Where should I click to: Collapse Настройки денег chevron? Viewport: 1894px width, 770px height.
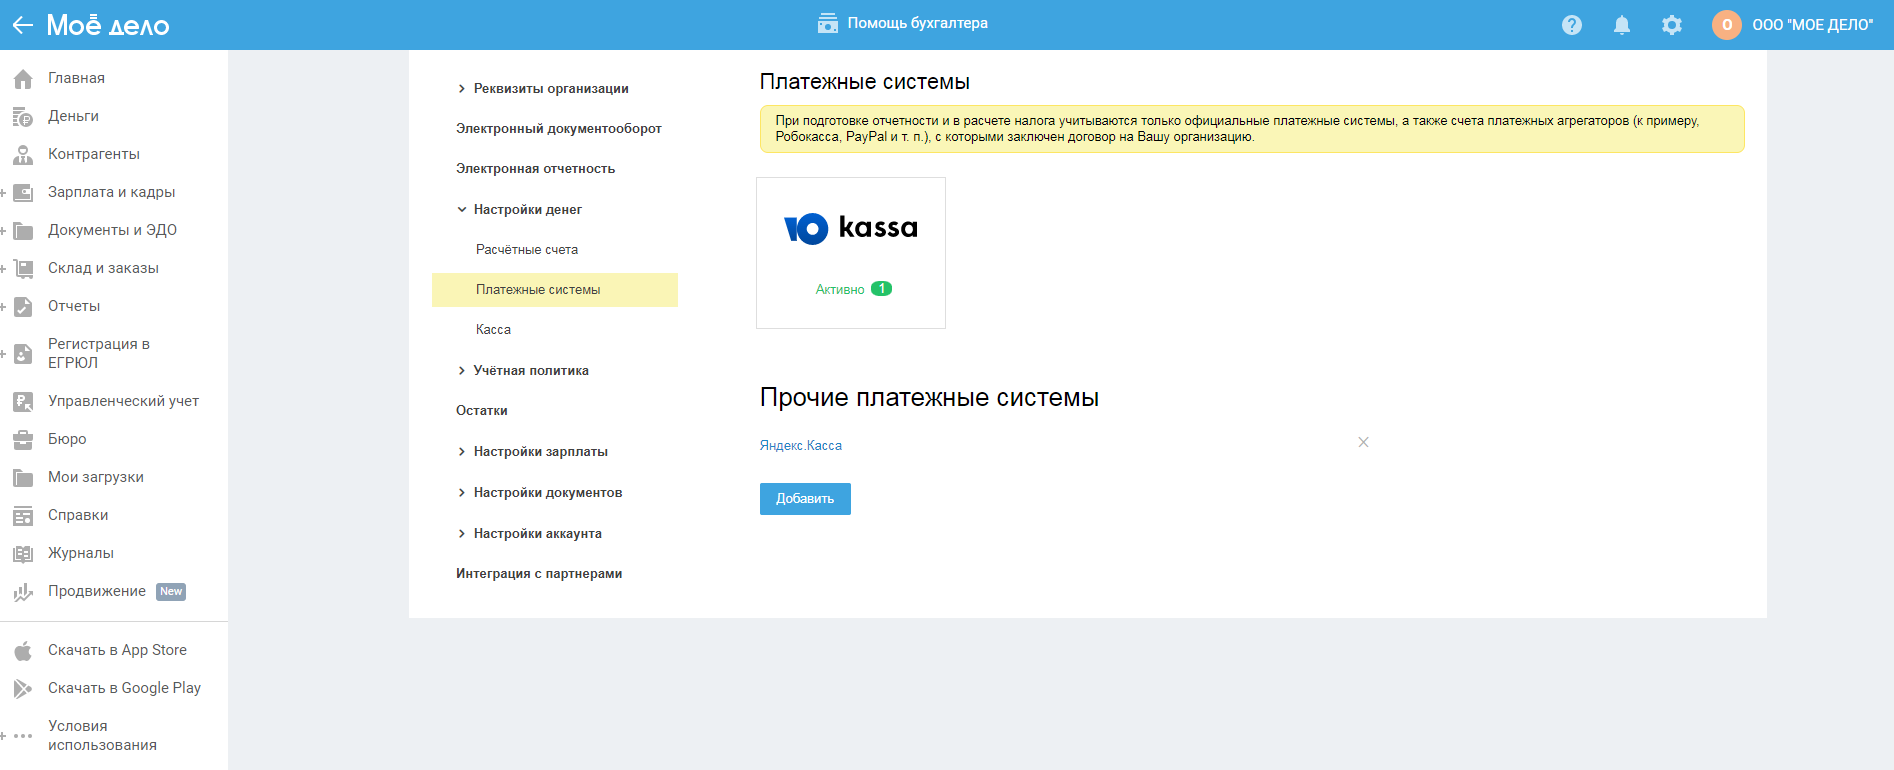pos(462,210)
